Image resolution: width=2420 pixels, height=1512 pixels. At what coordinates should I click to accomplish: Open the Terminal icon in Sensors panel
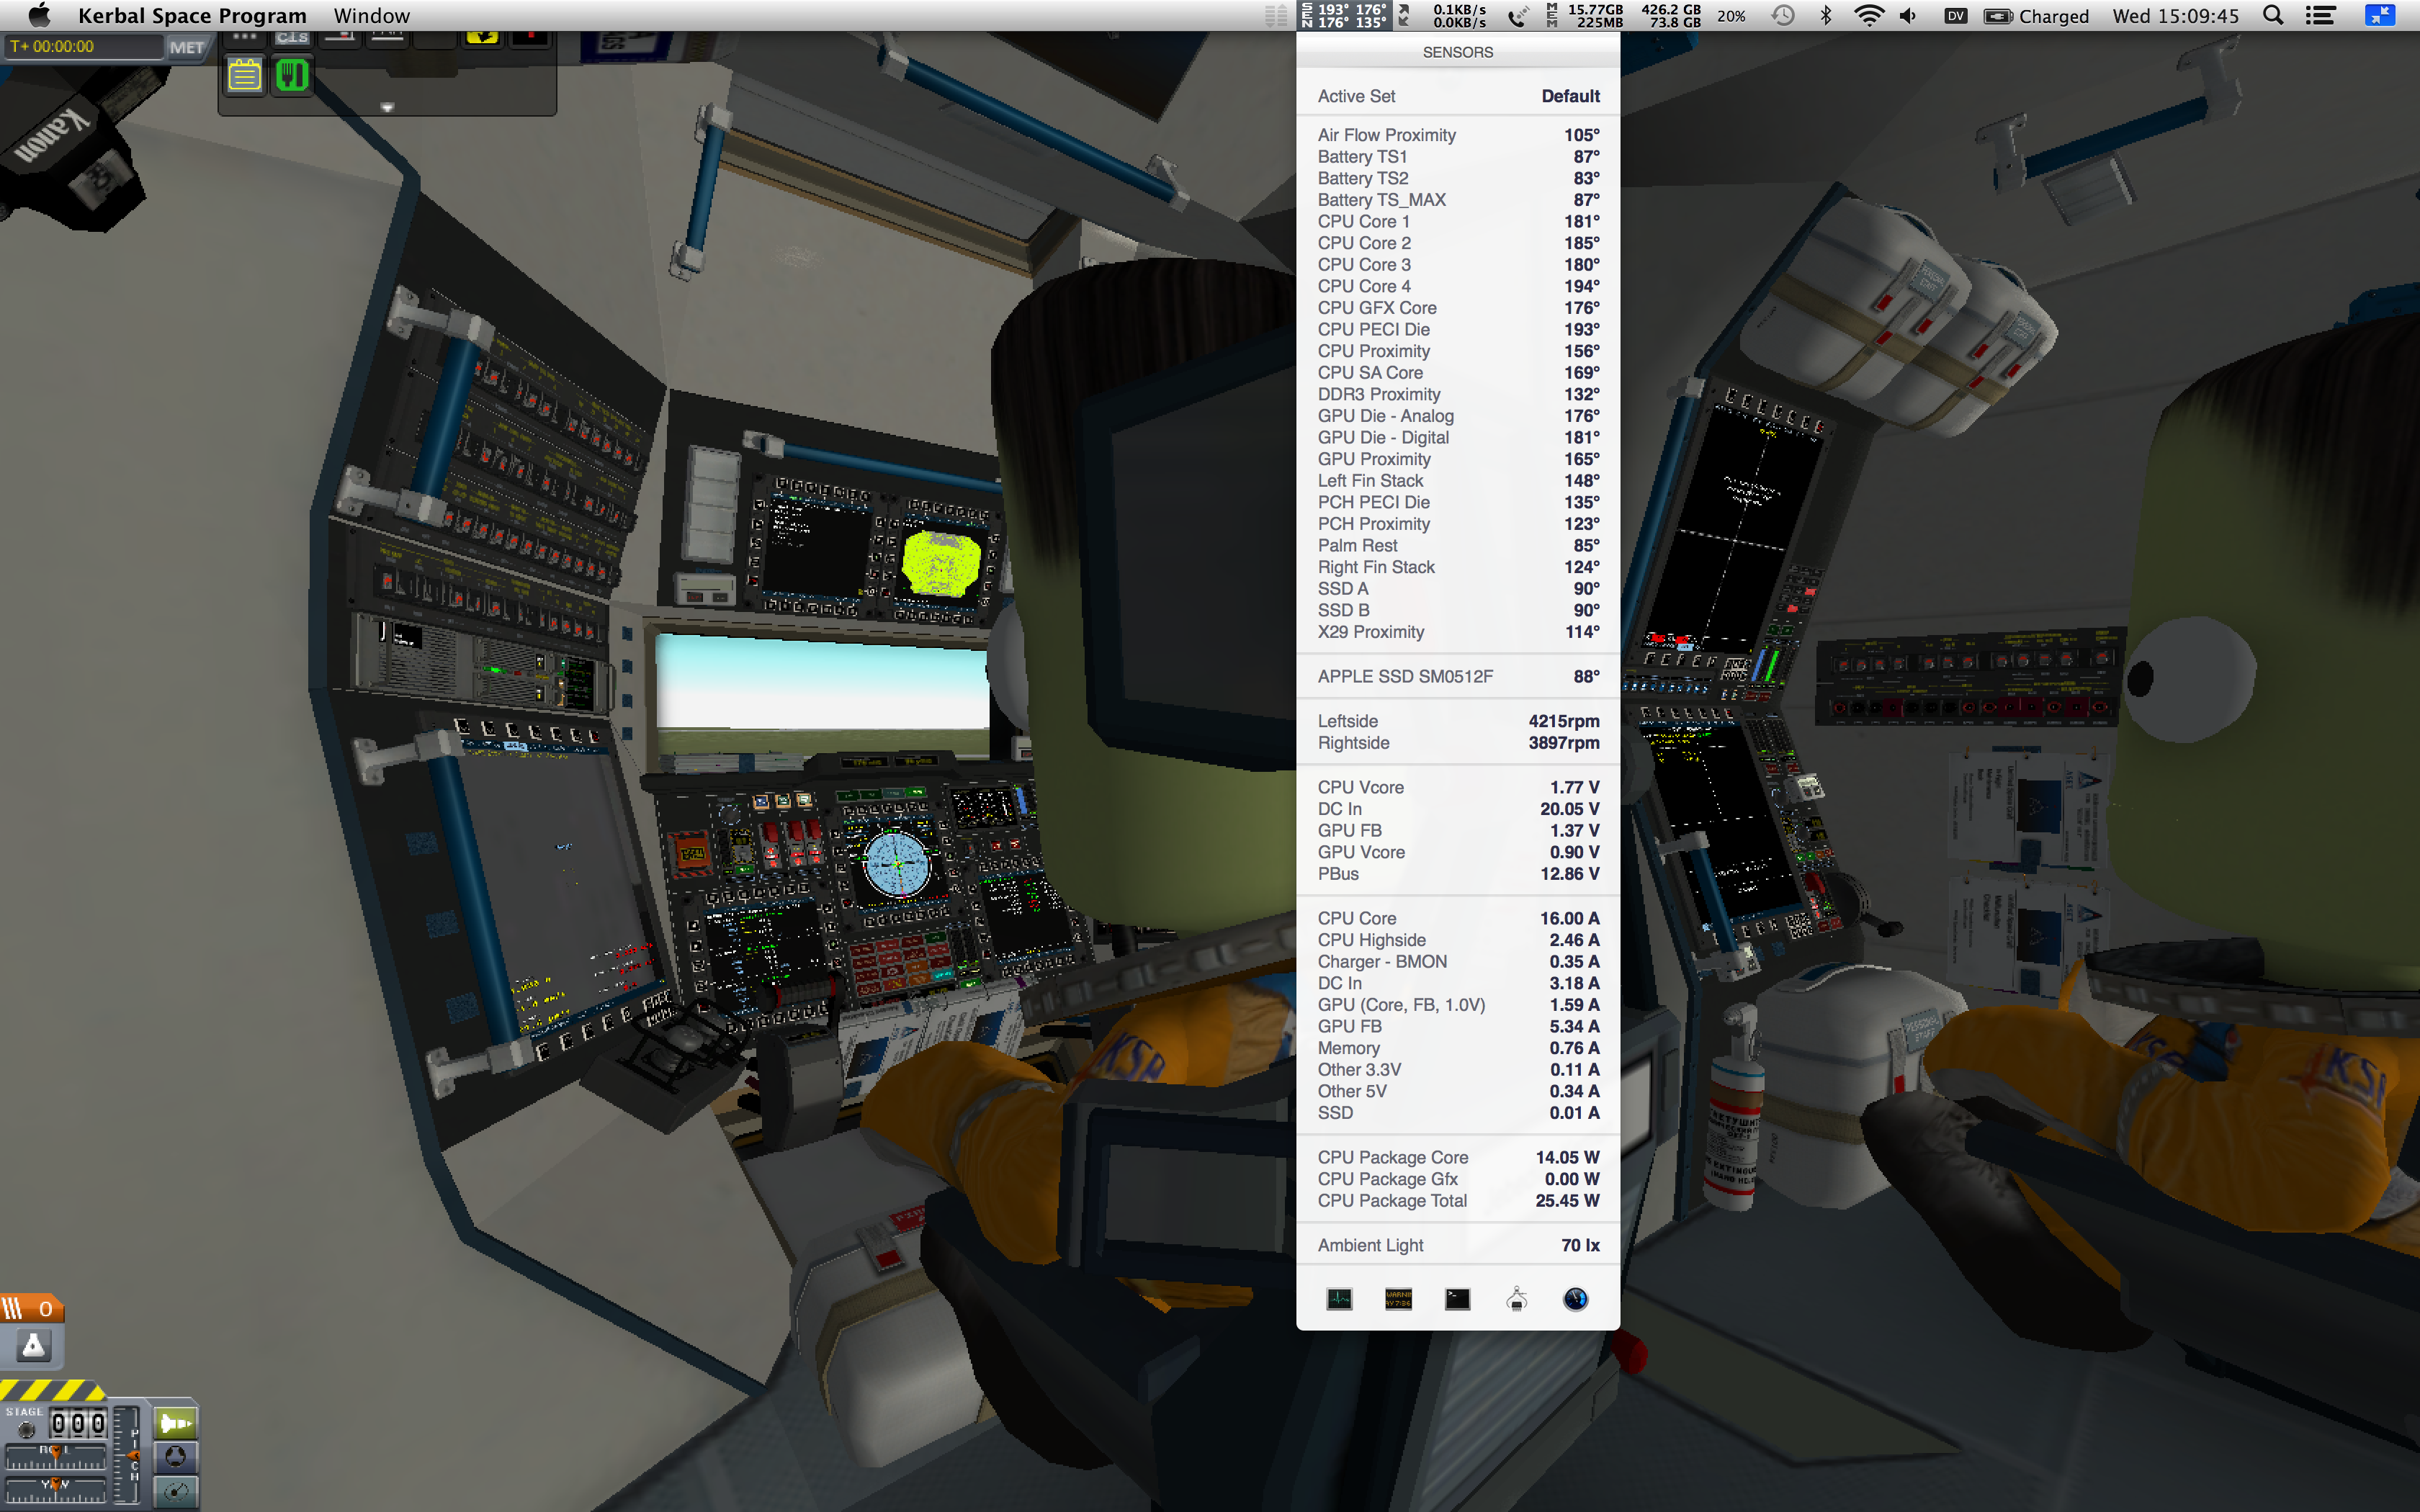point(1457,1298)
